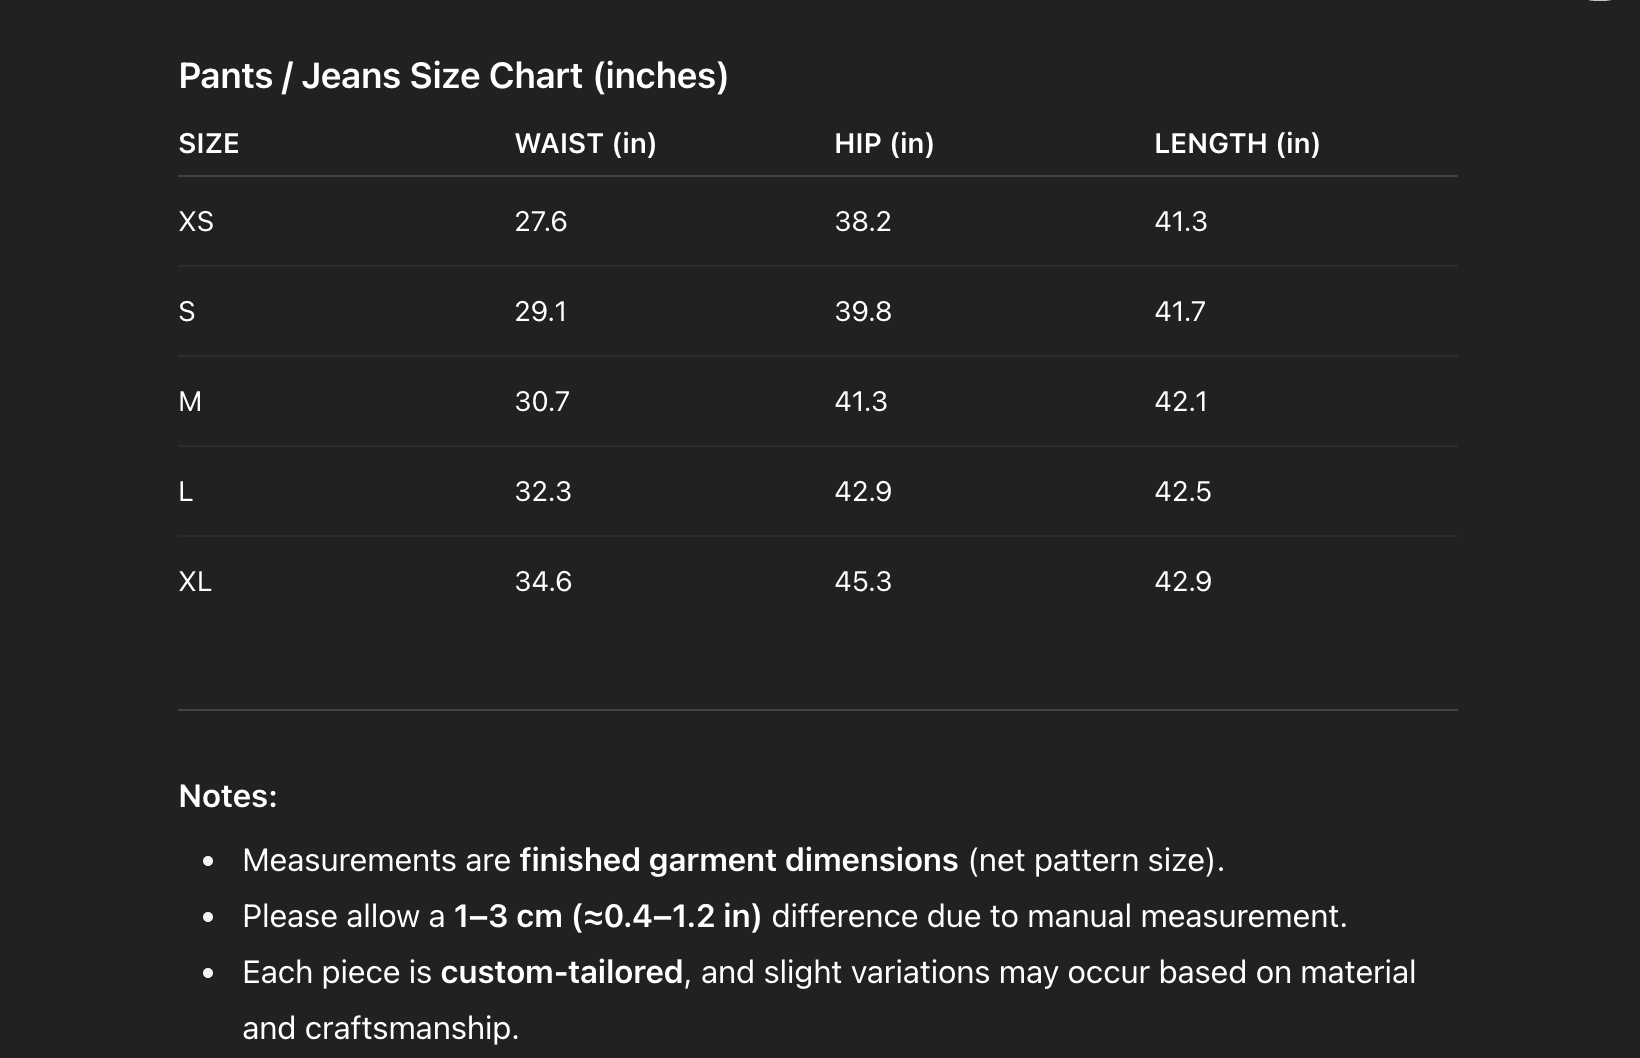Click the M waist value 30.7
Screen dimensions: 1640x1058
[x=542, y=402]
